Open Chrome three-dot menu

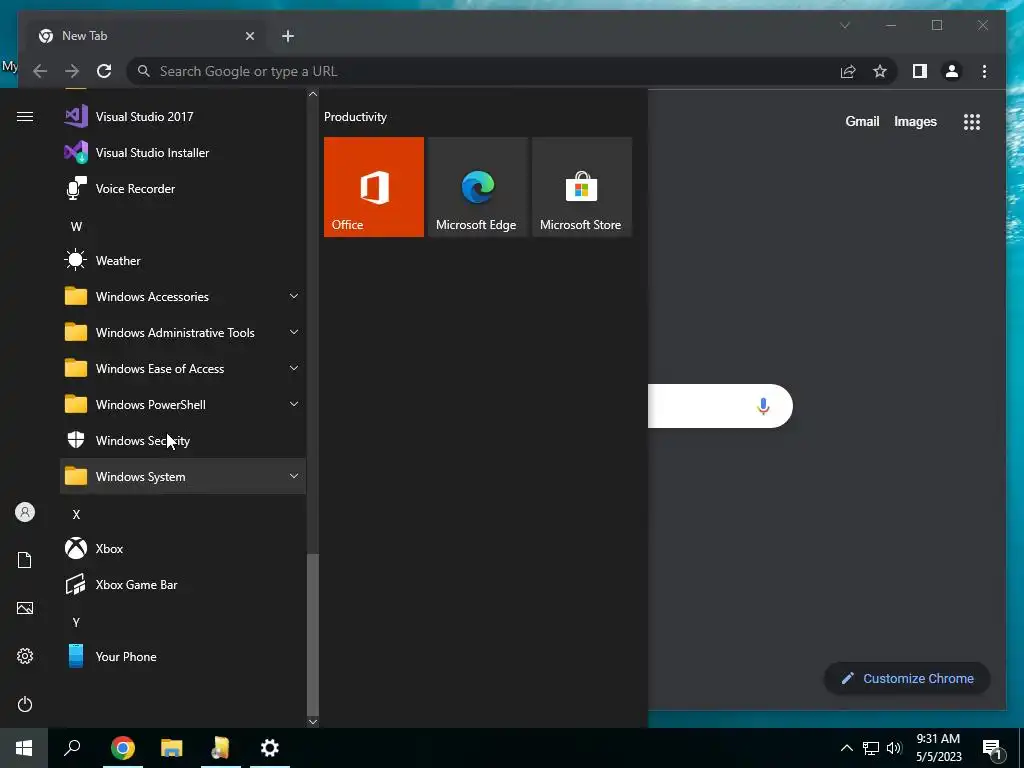pyautogui.click(x=984, y=71)
